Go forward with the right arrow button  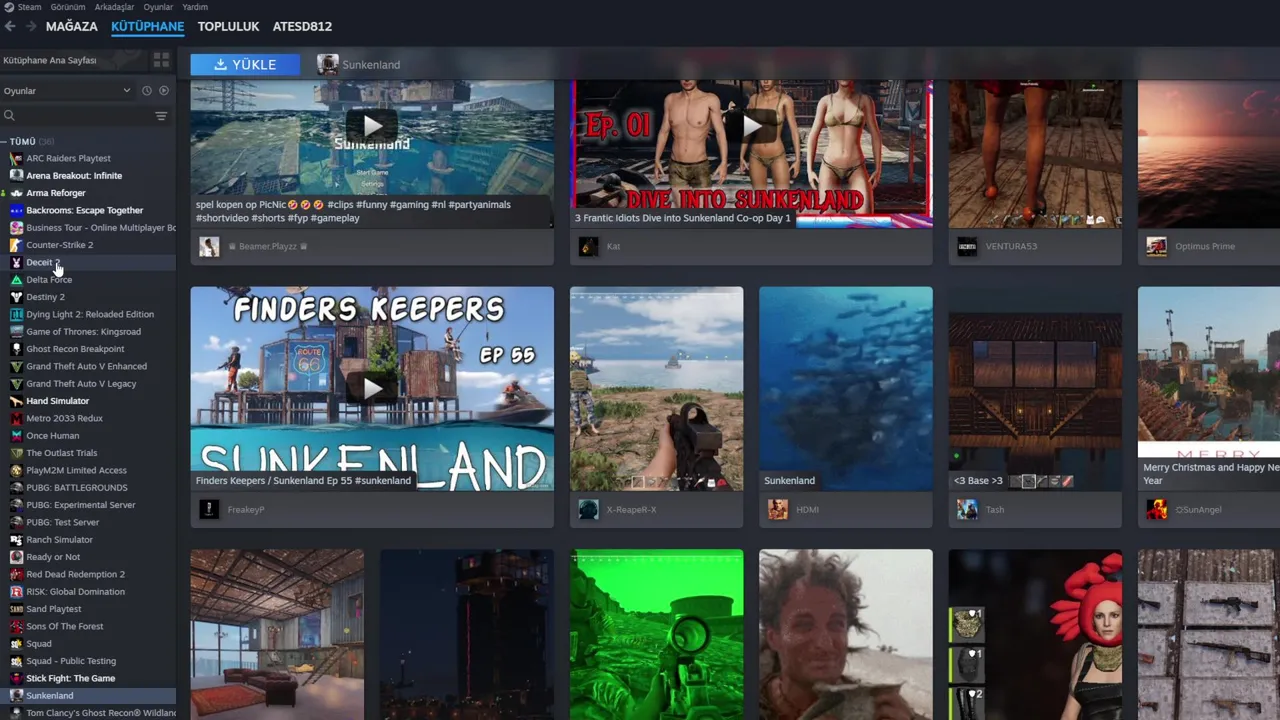(x=31, y=26)
